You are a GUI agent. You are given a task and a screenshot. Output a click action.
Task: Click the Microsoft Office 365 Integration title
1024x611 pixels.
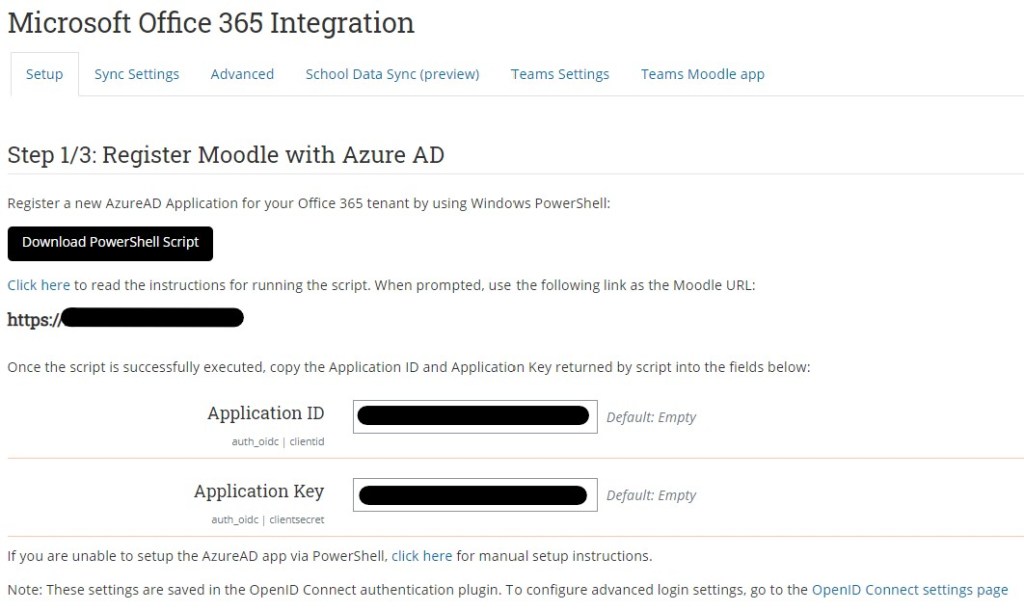click(210, 22)
